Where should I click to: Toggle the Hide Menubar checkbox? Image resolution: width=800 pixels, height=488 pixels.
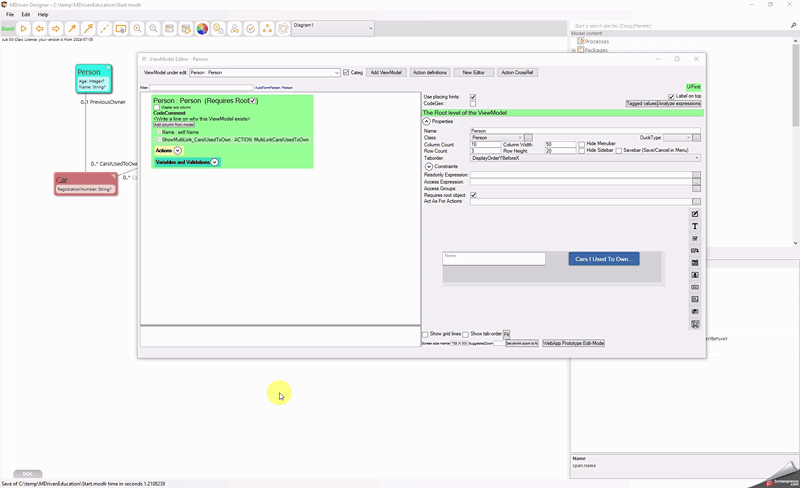click(582, 144)
